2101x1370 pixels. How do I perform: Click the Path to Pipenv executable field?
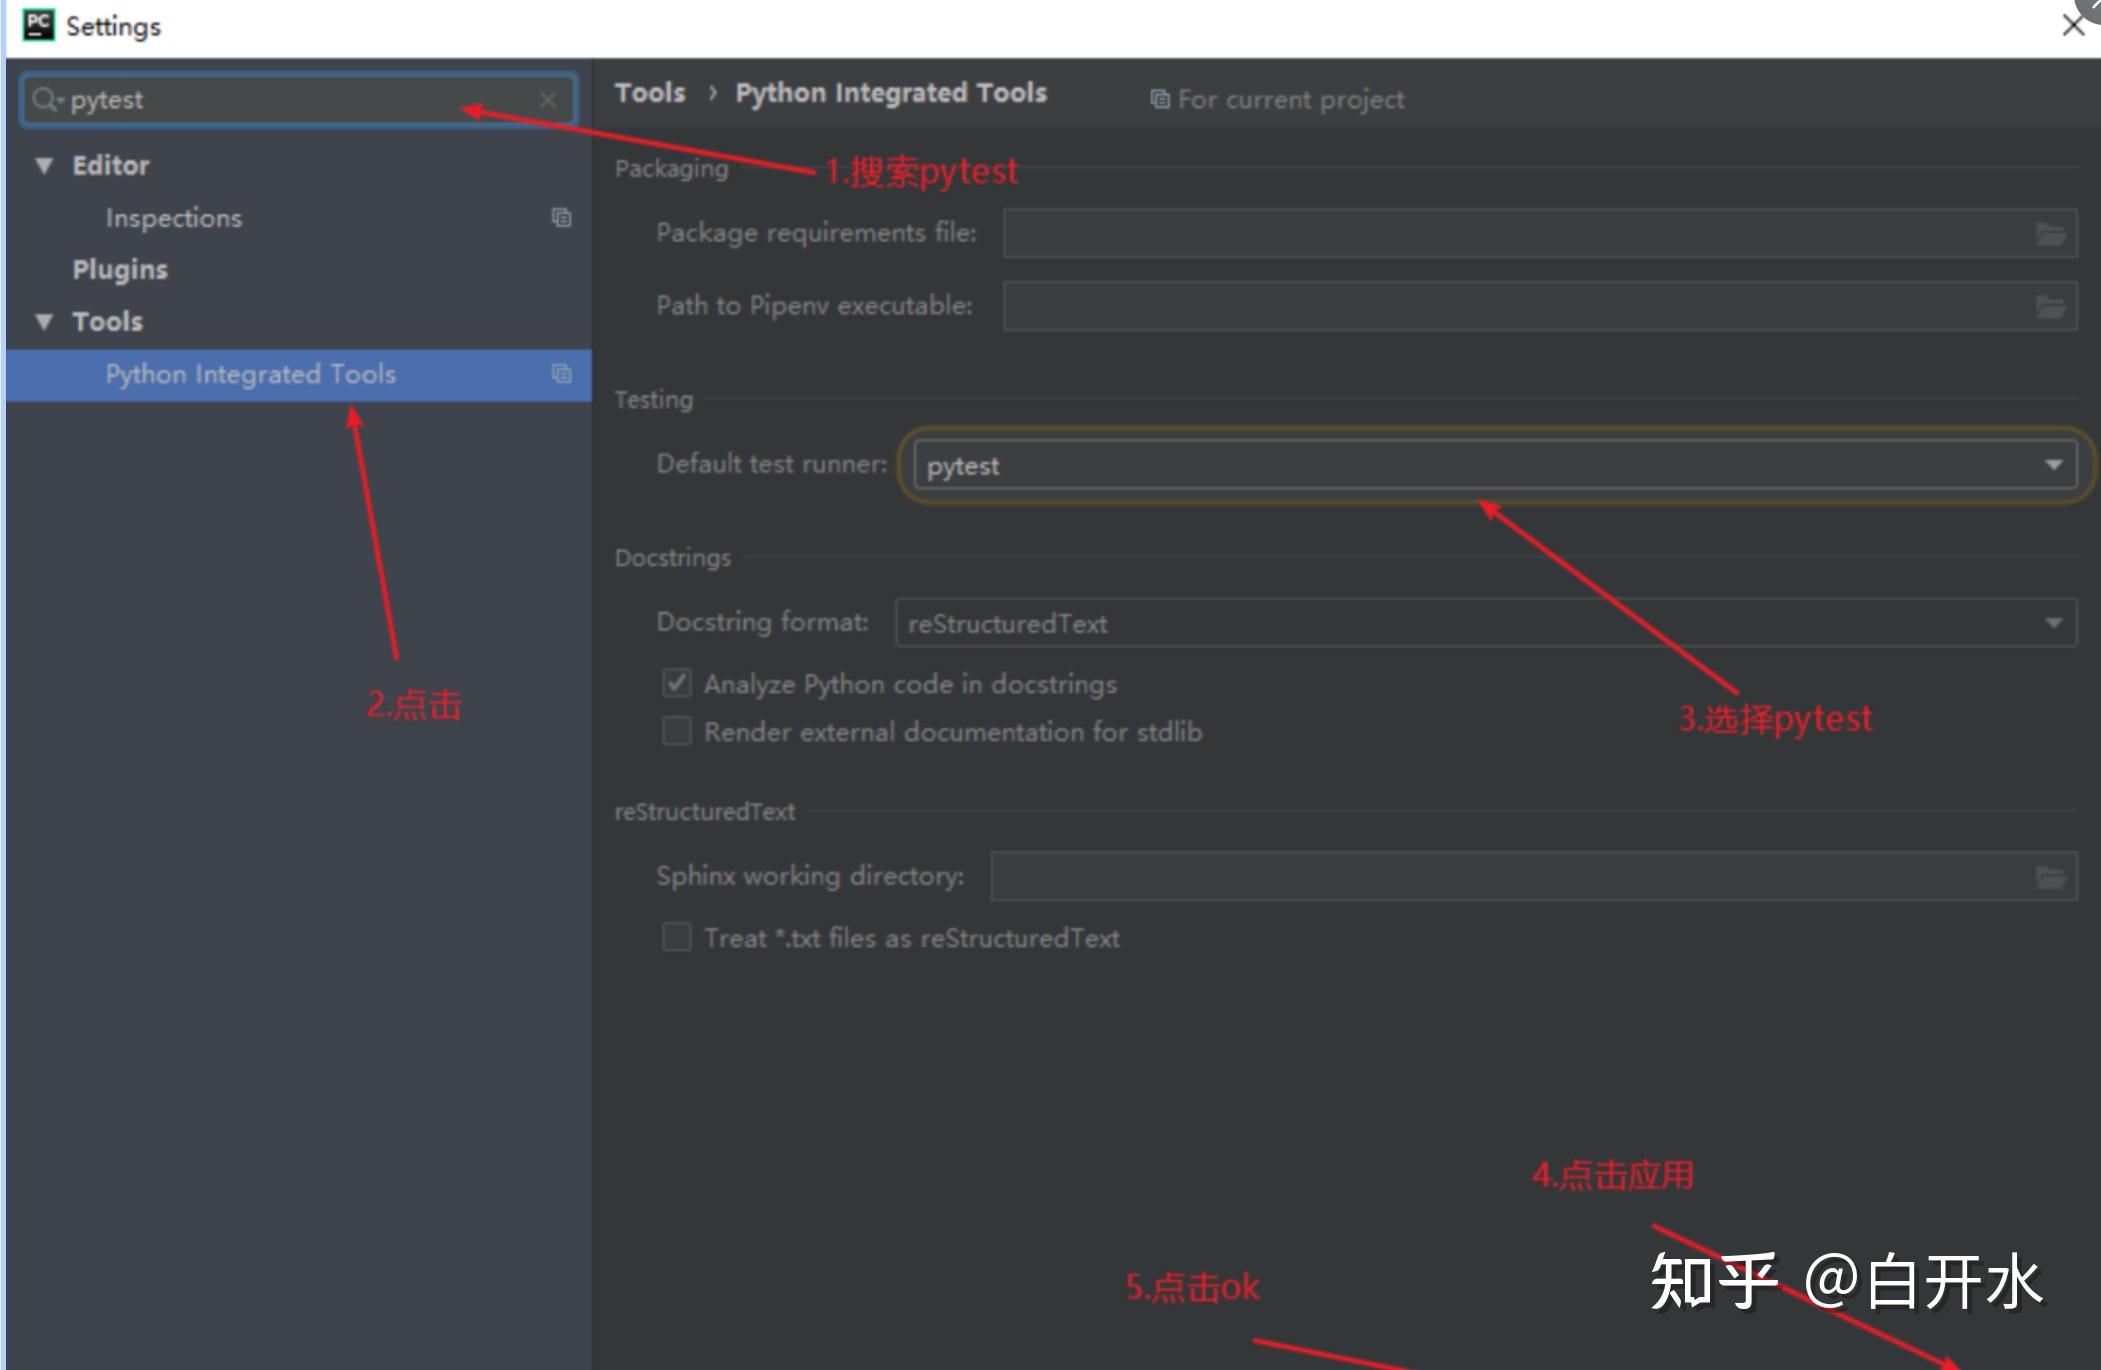[1540, 307]
